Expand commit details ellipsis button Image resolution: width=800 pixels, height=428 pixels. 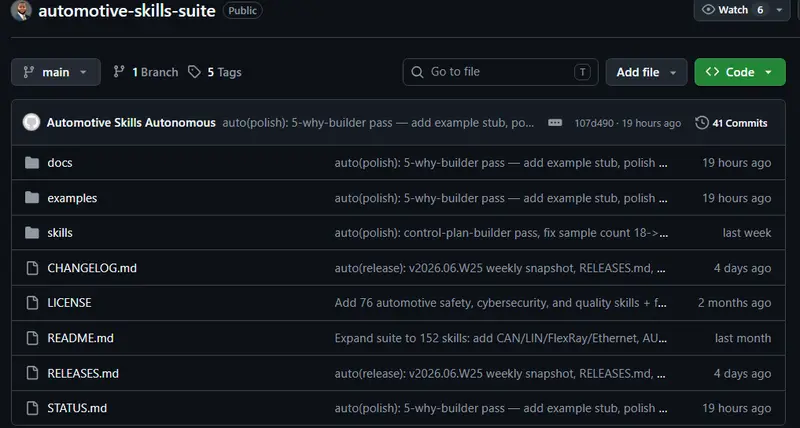click(x=555, y=122)
